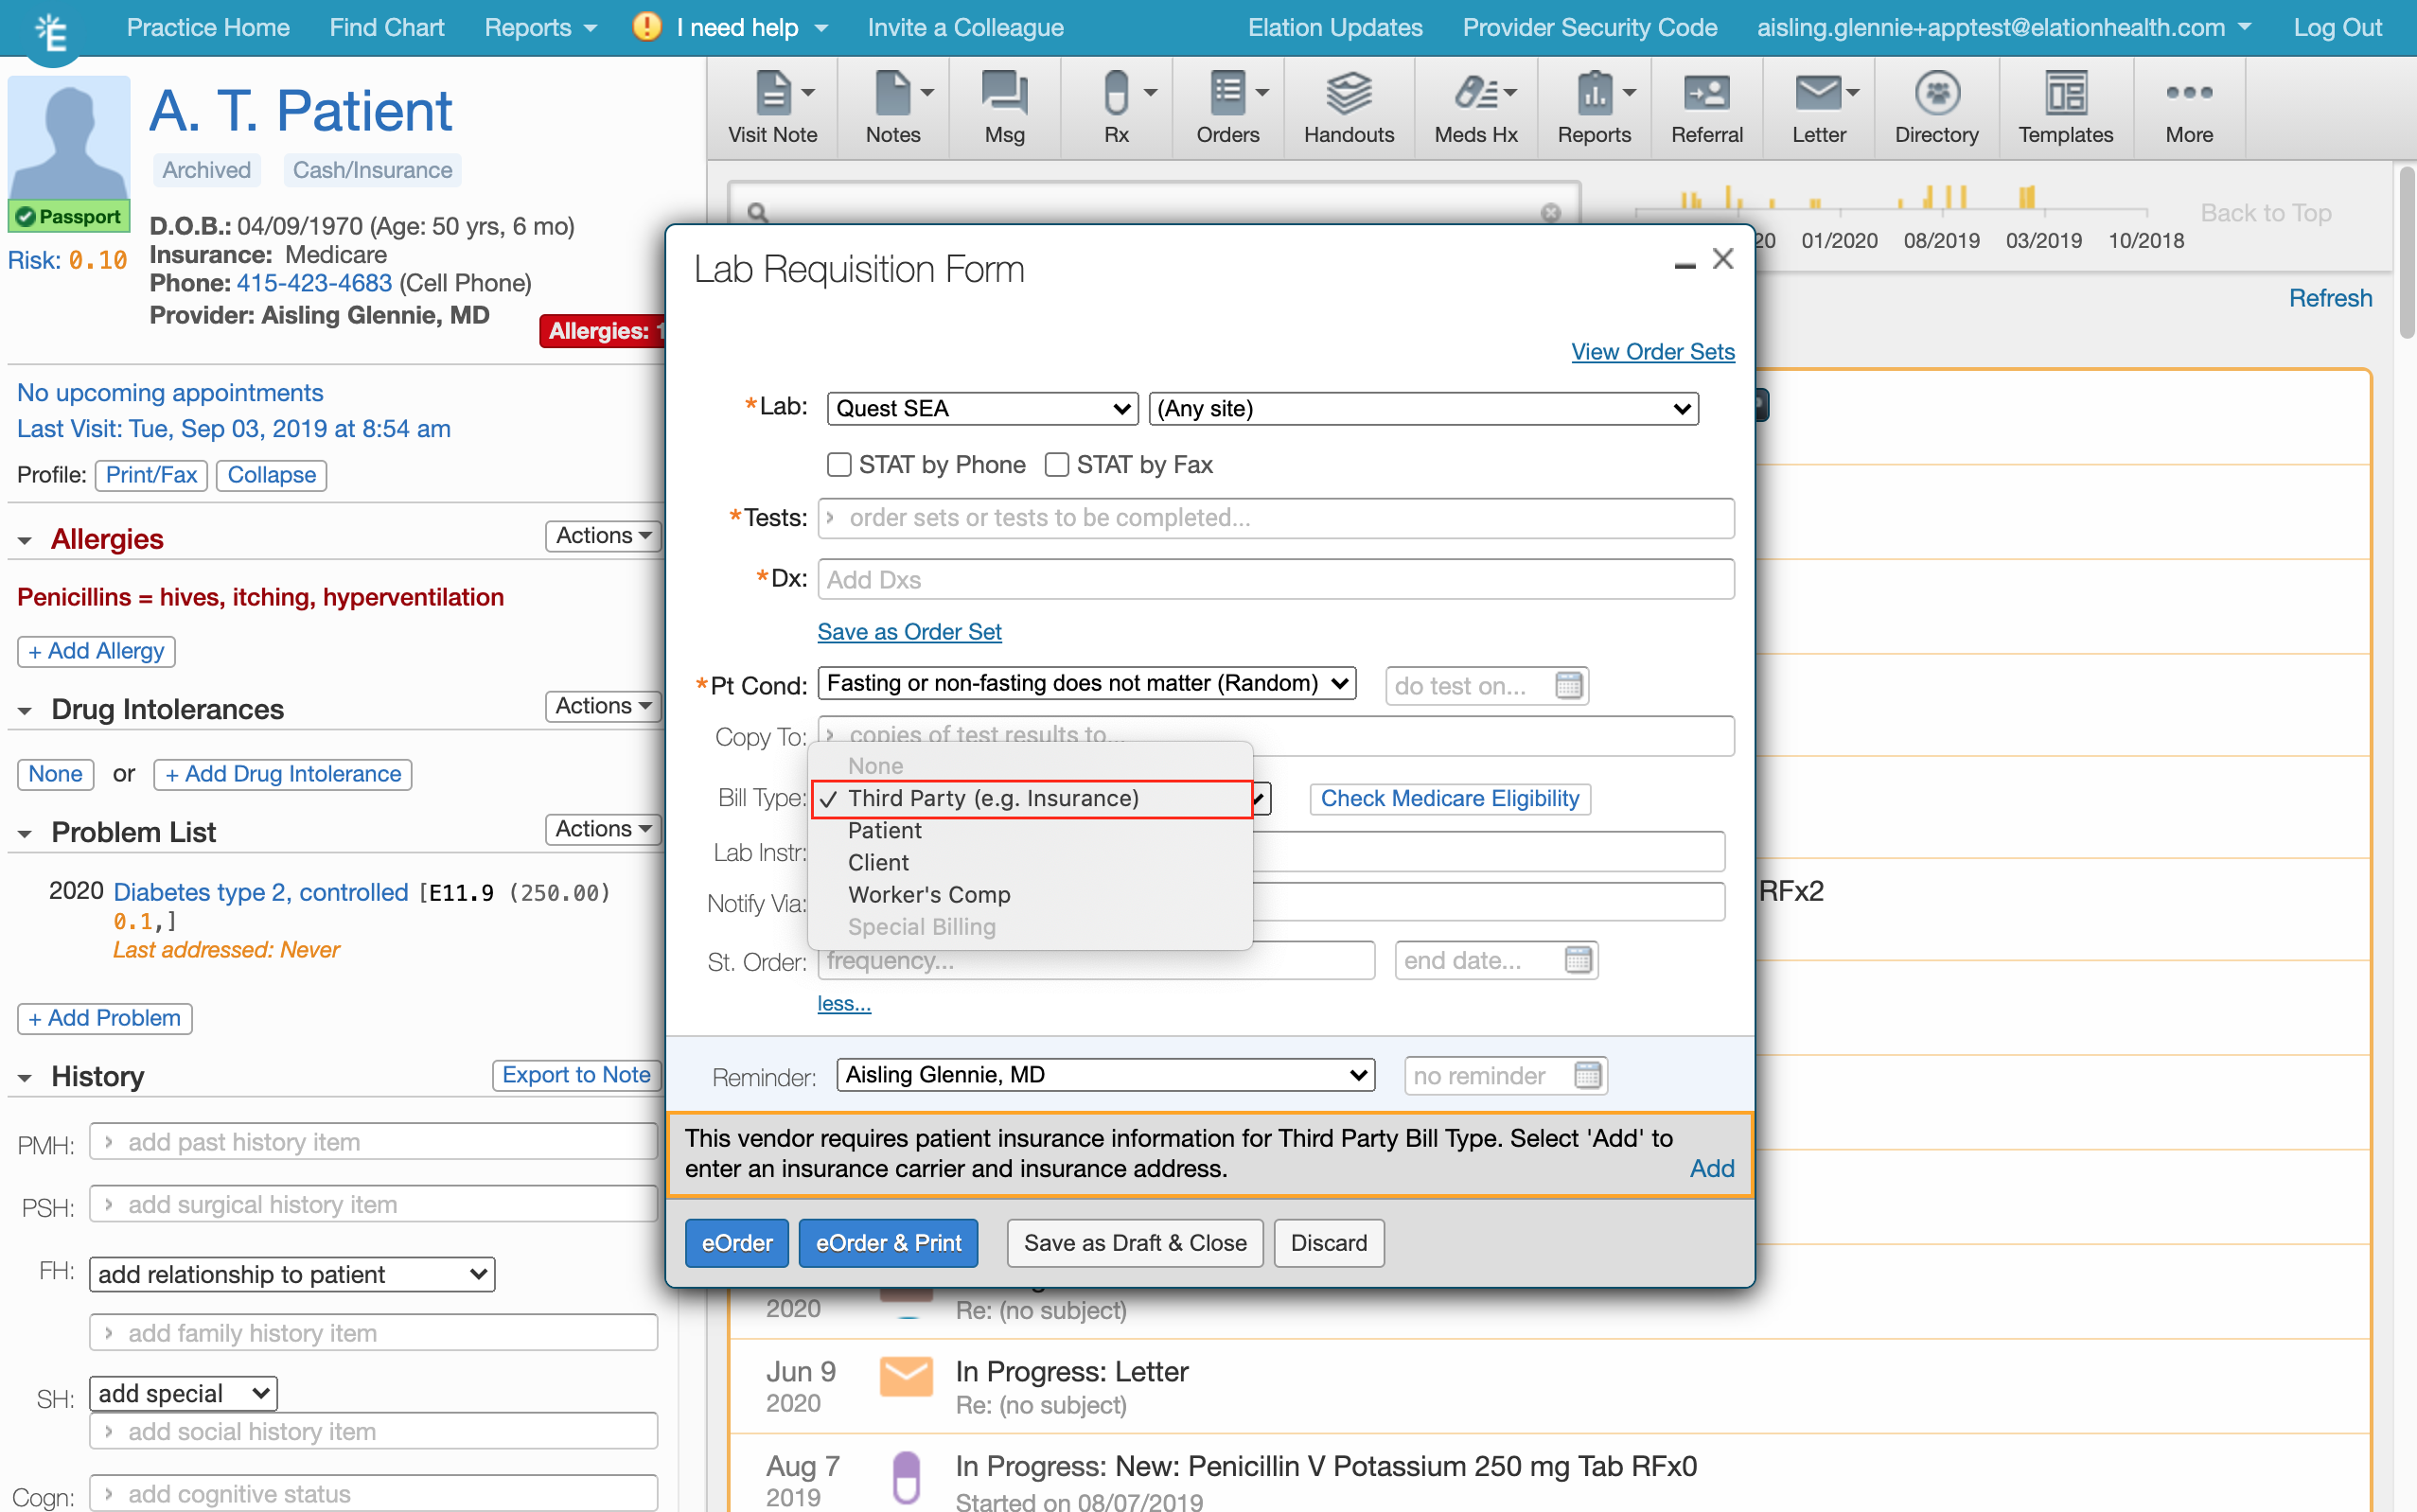2417x1512 pixels.
Task: Select Patient in Bill Type list
Action: click(884, 831)
